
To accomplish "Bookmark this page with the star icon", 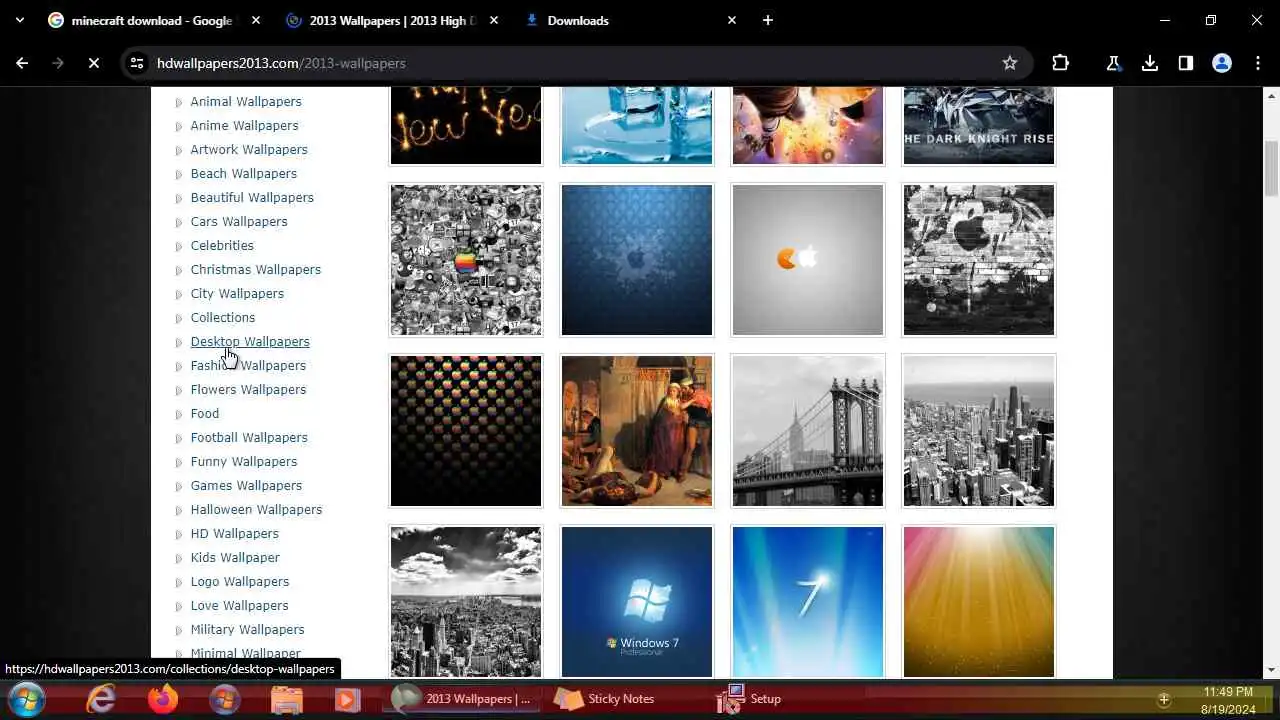I will click(x=1010, y=63).
